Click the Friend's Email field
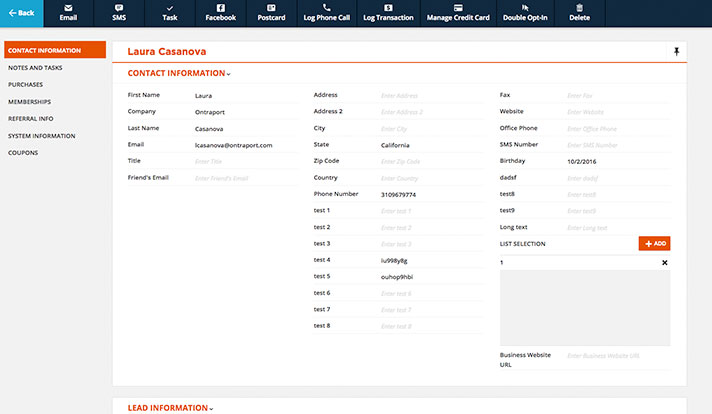Screen dimensions: 712x414 click(x=247, y=178)
